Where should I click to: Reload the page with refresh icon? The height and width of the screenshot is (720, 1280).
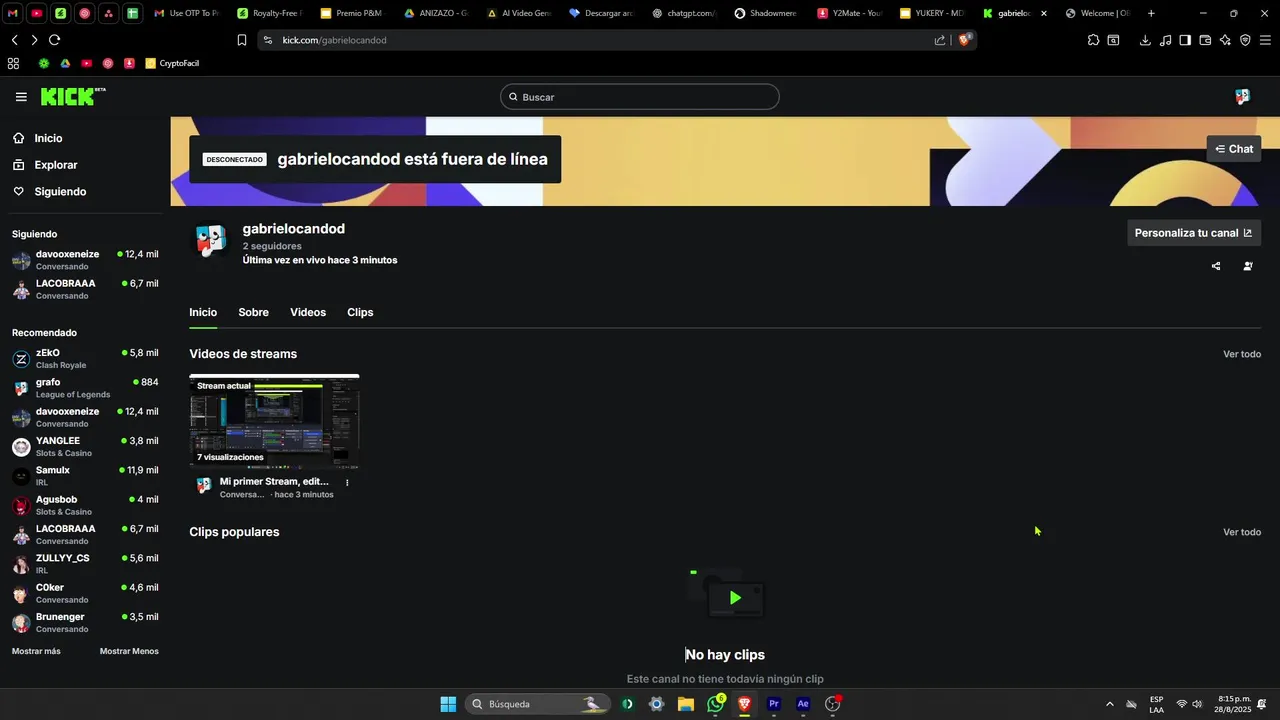click(x=54, y=40)
